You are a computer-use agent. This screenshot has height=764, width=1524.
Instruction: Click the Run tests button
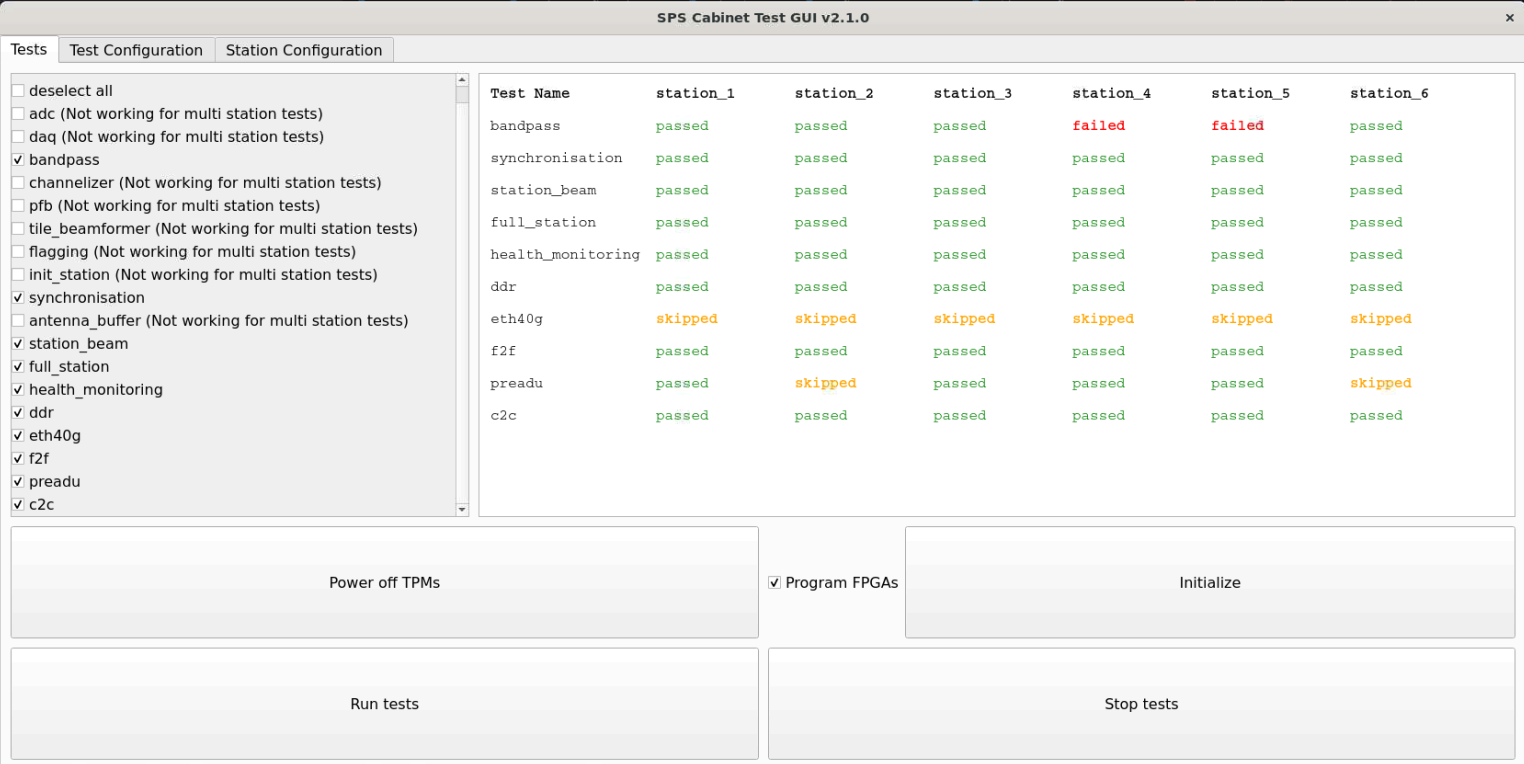click(384, 703)
